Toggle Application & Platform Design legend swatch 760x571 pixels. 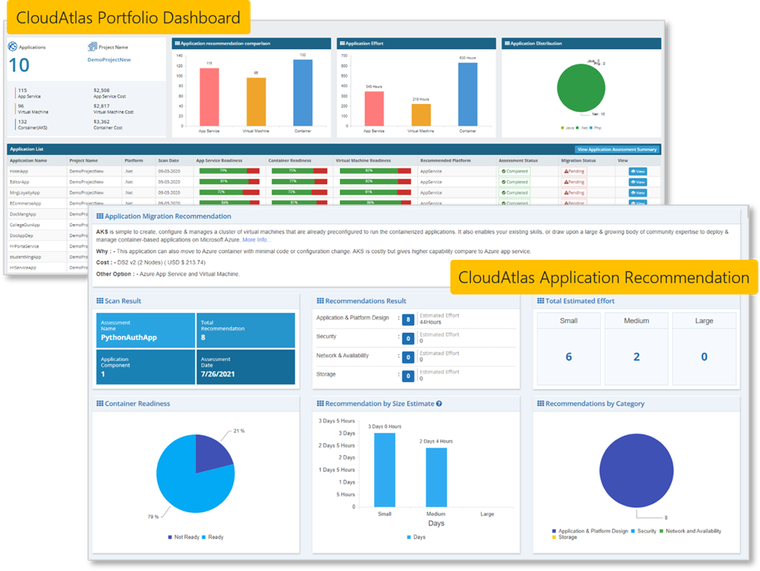554,531
